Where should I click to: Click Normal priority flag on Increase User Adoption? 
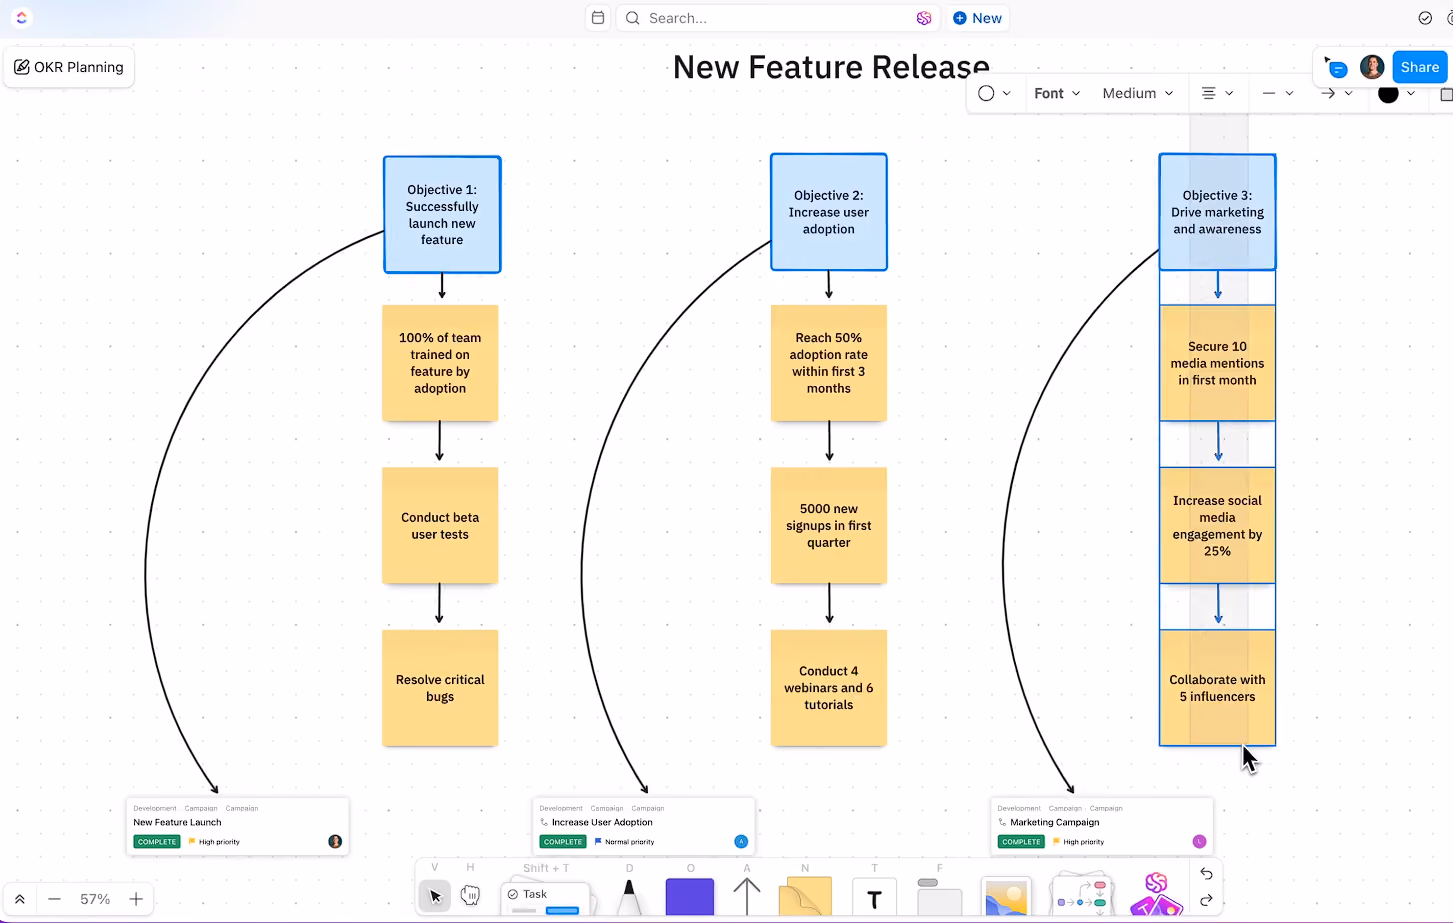[x=624, y=842]
